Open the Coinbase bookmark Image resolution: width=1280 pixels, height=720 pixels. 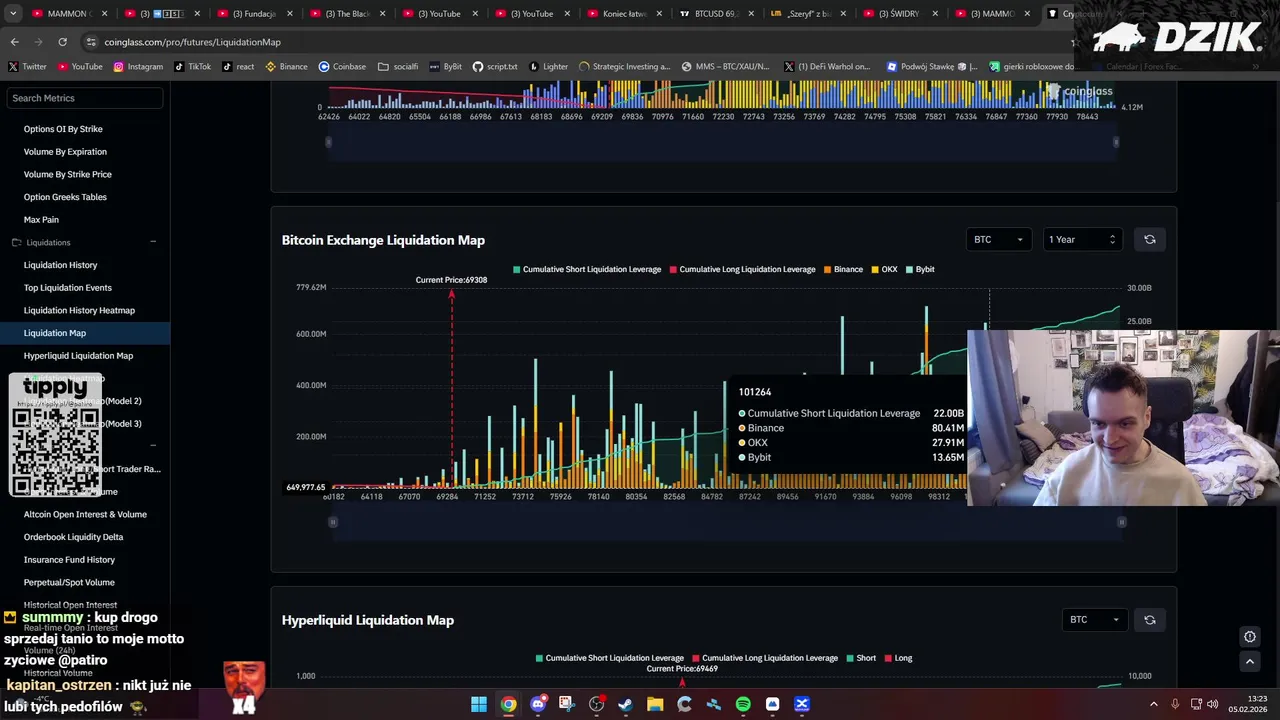click(x=342, y=66)
